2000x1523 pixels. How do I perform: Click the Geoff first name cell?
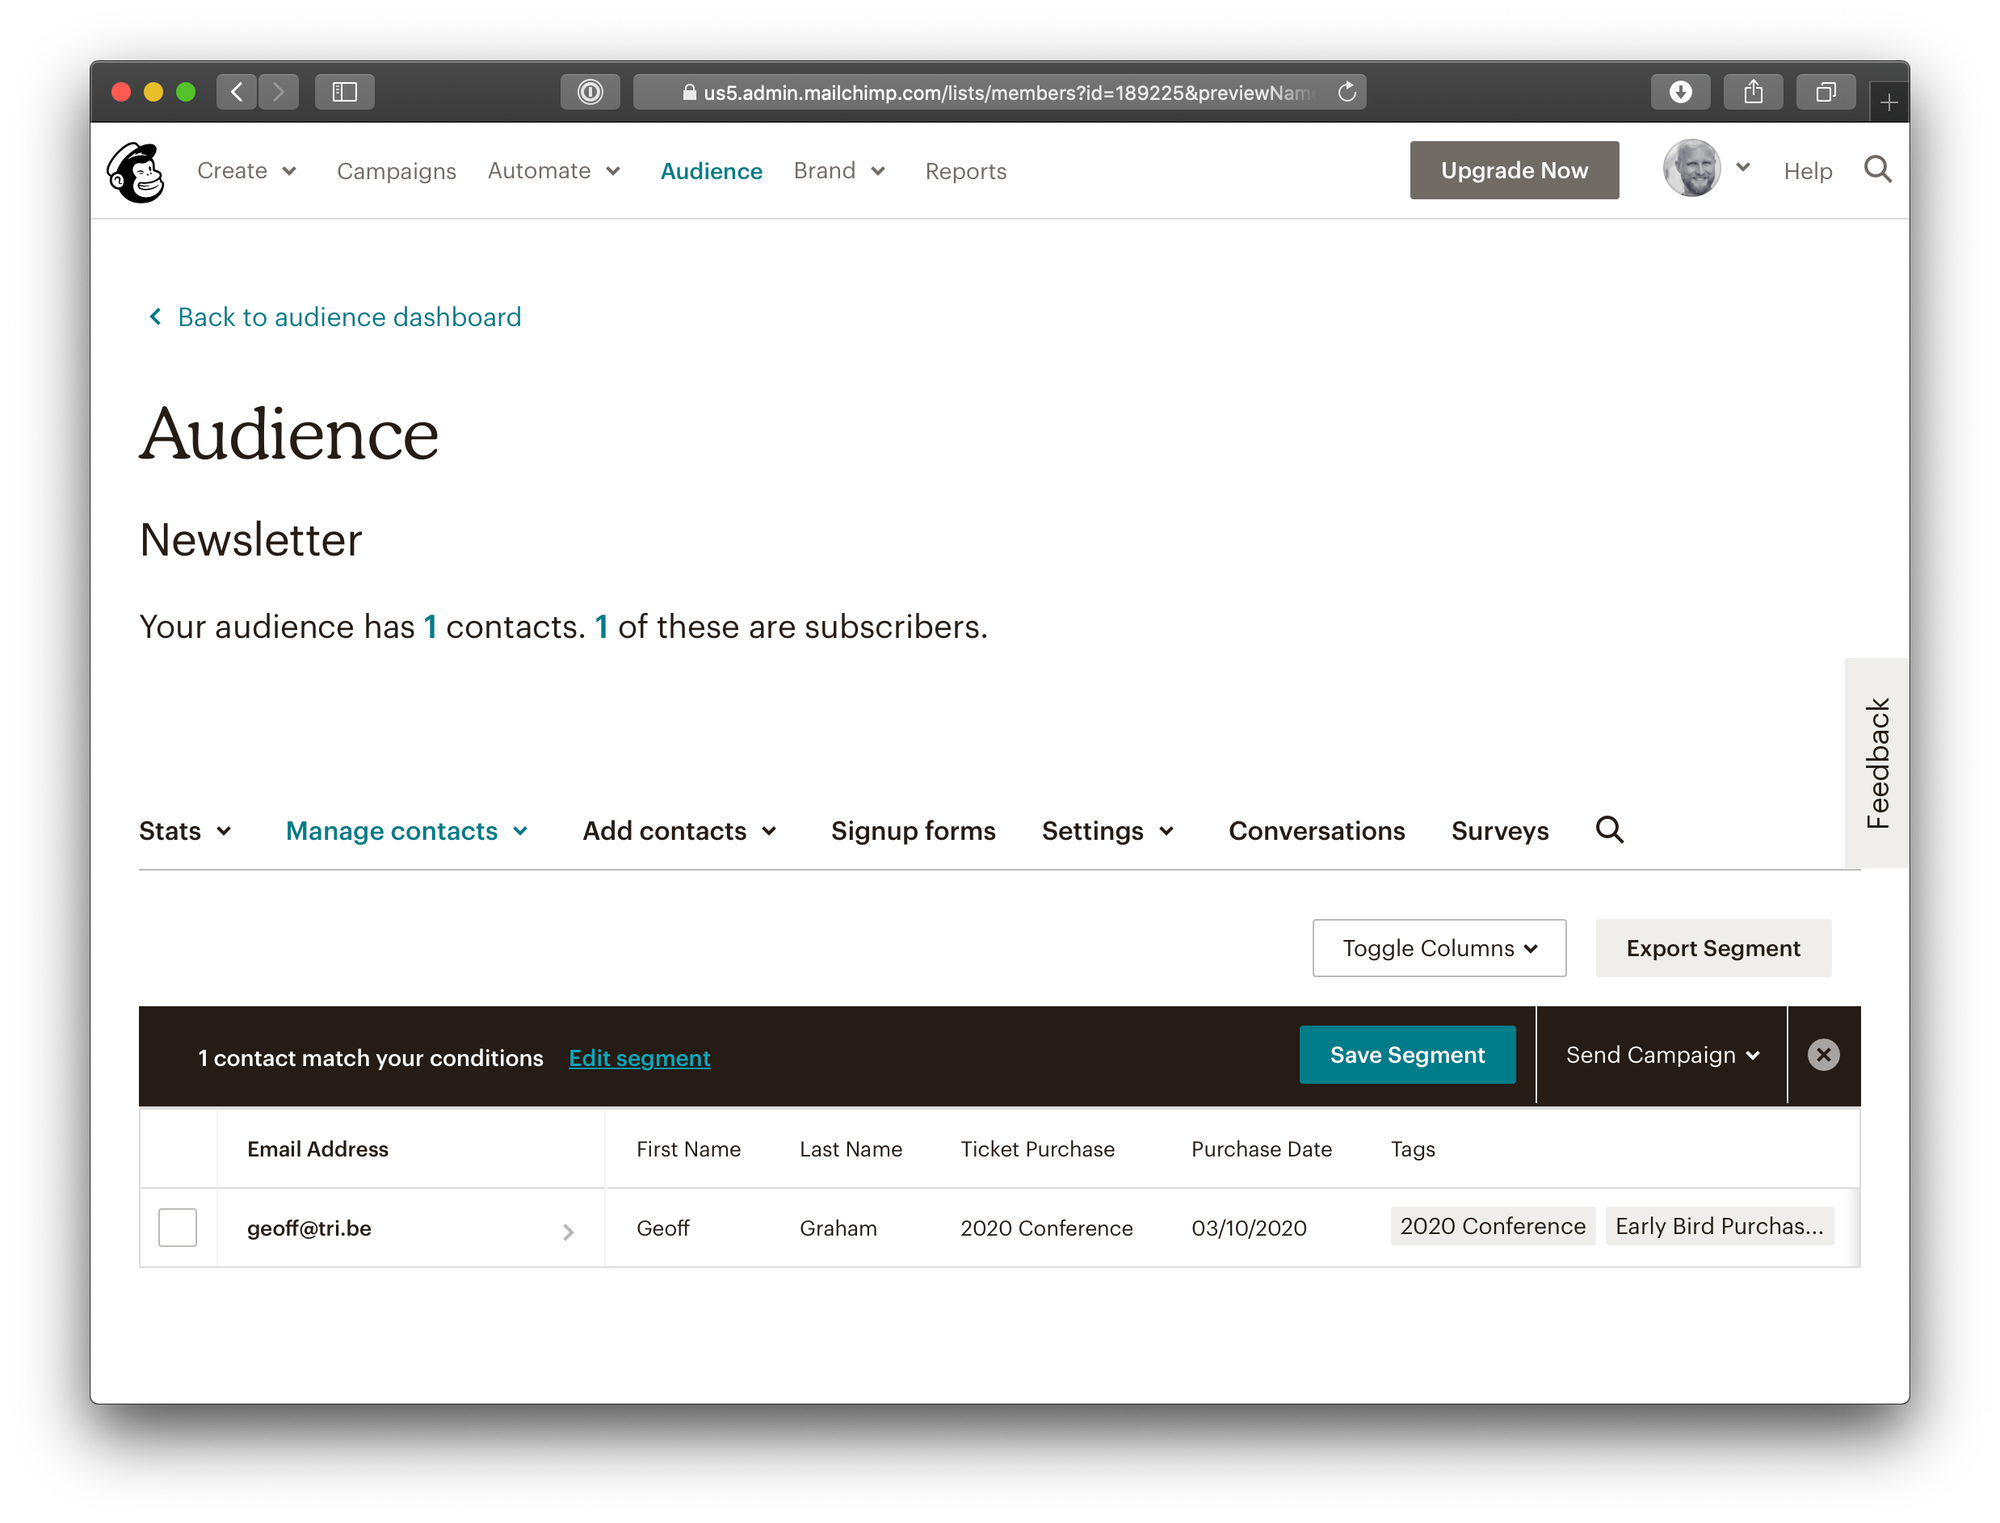[x=663, y=1228]
